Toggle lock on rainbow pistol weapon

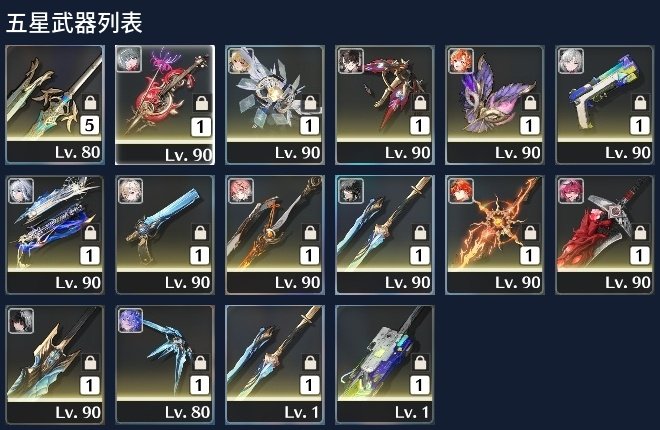click(640, 102)
